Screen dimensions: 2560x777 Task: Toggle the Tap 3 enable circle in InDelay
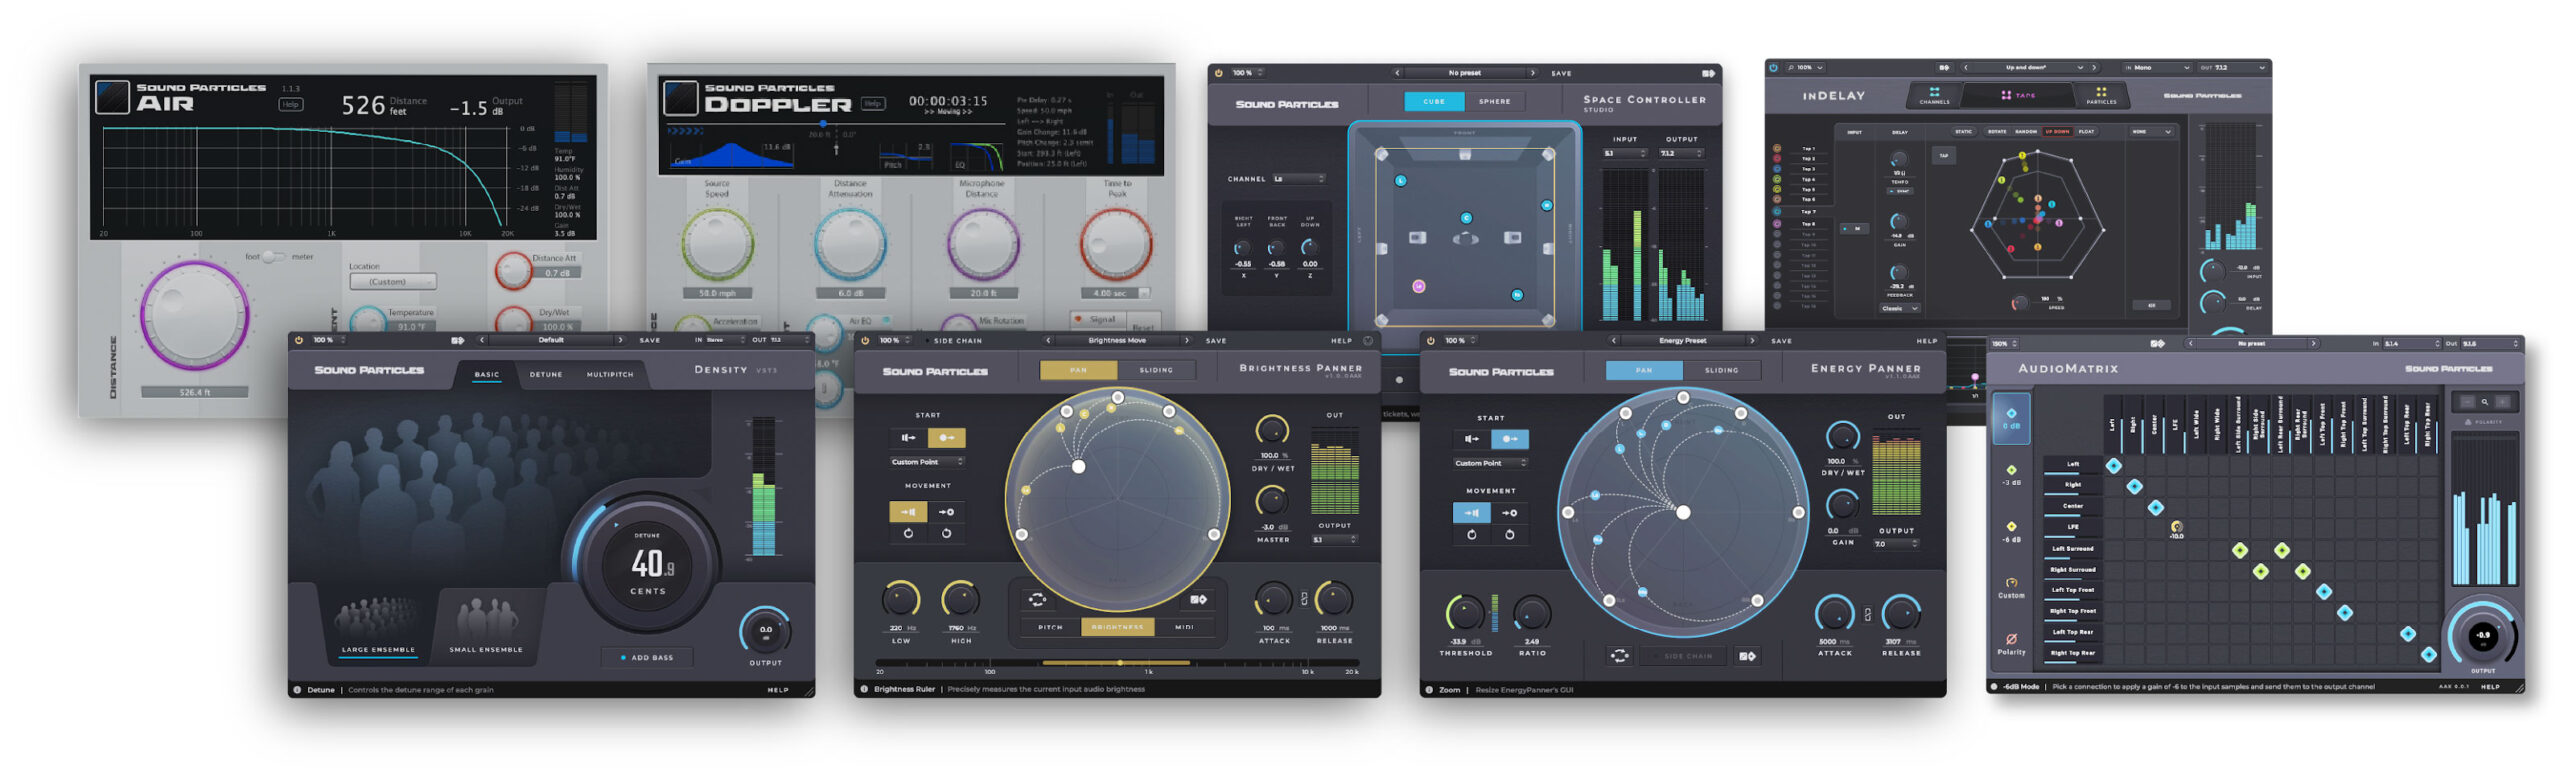(x=1776, y=168)
